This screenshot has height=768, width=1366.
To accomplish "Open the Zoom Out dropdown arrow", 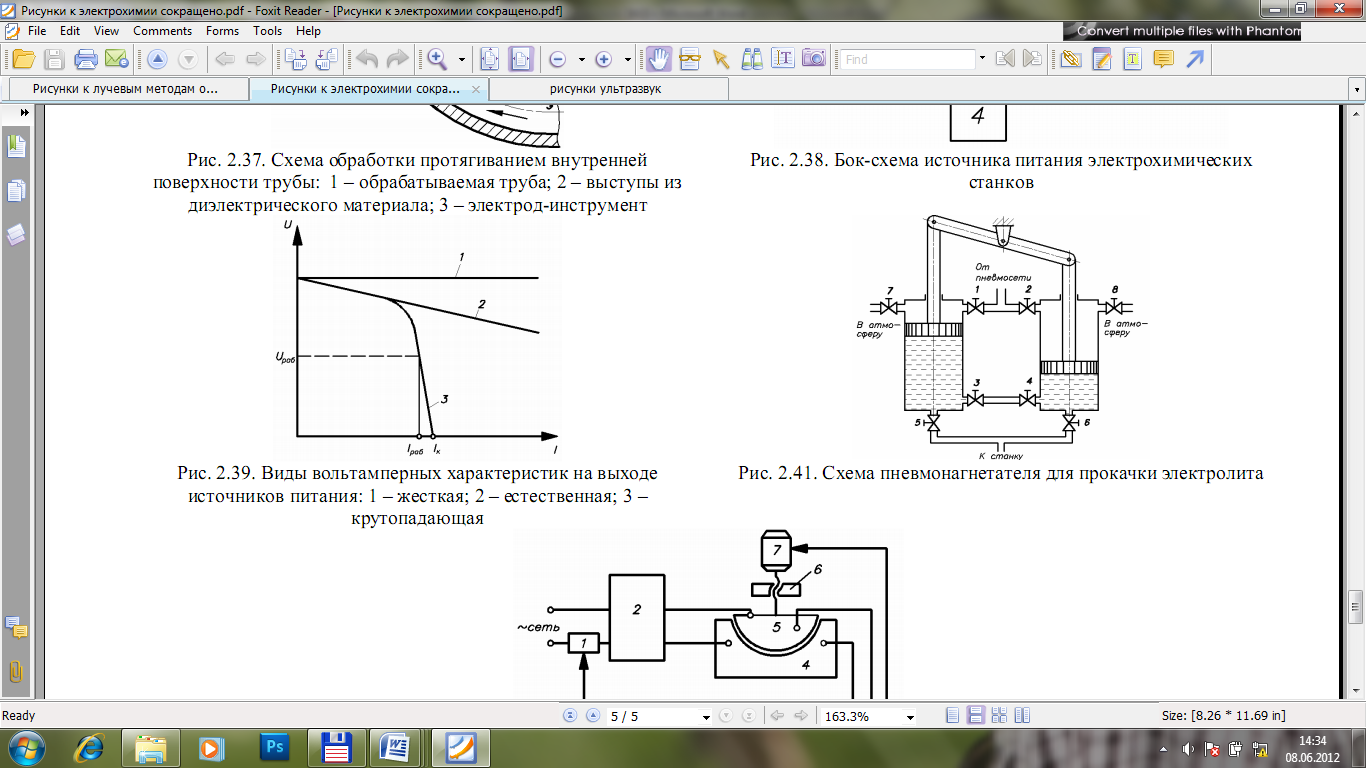I will click(582, 59).
